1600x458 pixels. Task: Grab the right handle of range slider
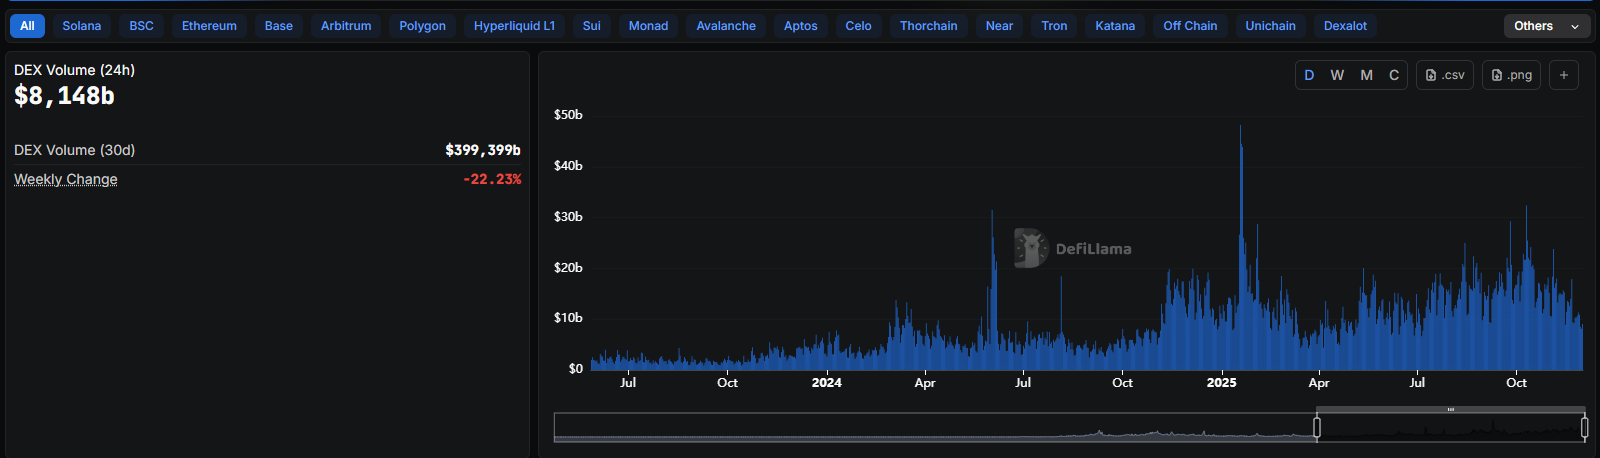tap(1584, 428)
